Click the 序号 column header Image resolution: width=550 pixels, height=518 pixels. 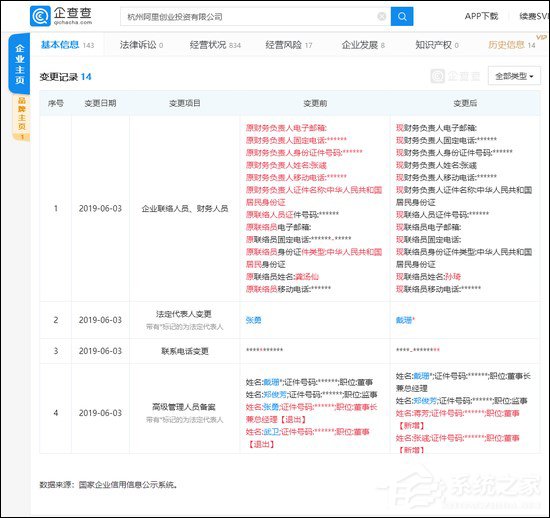(x=56, y=103)
